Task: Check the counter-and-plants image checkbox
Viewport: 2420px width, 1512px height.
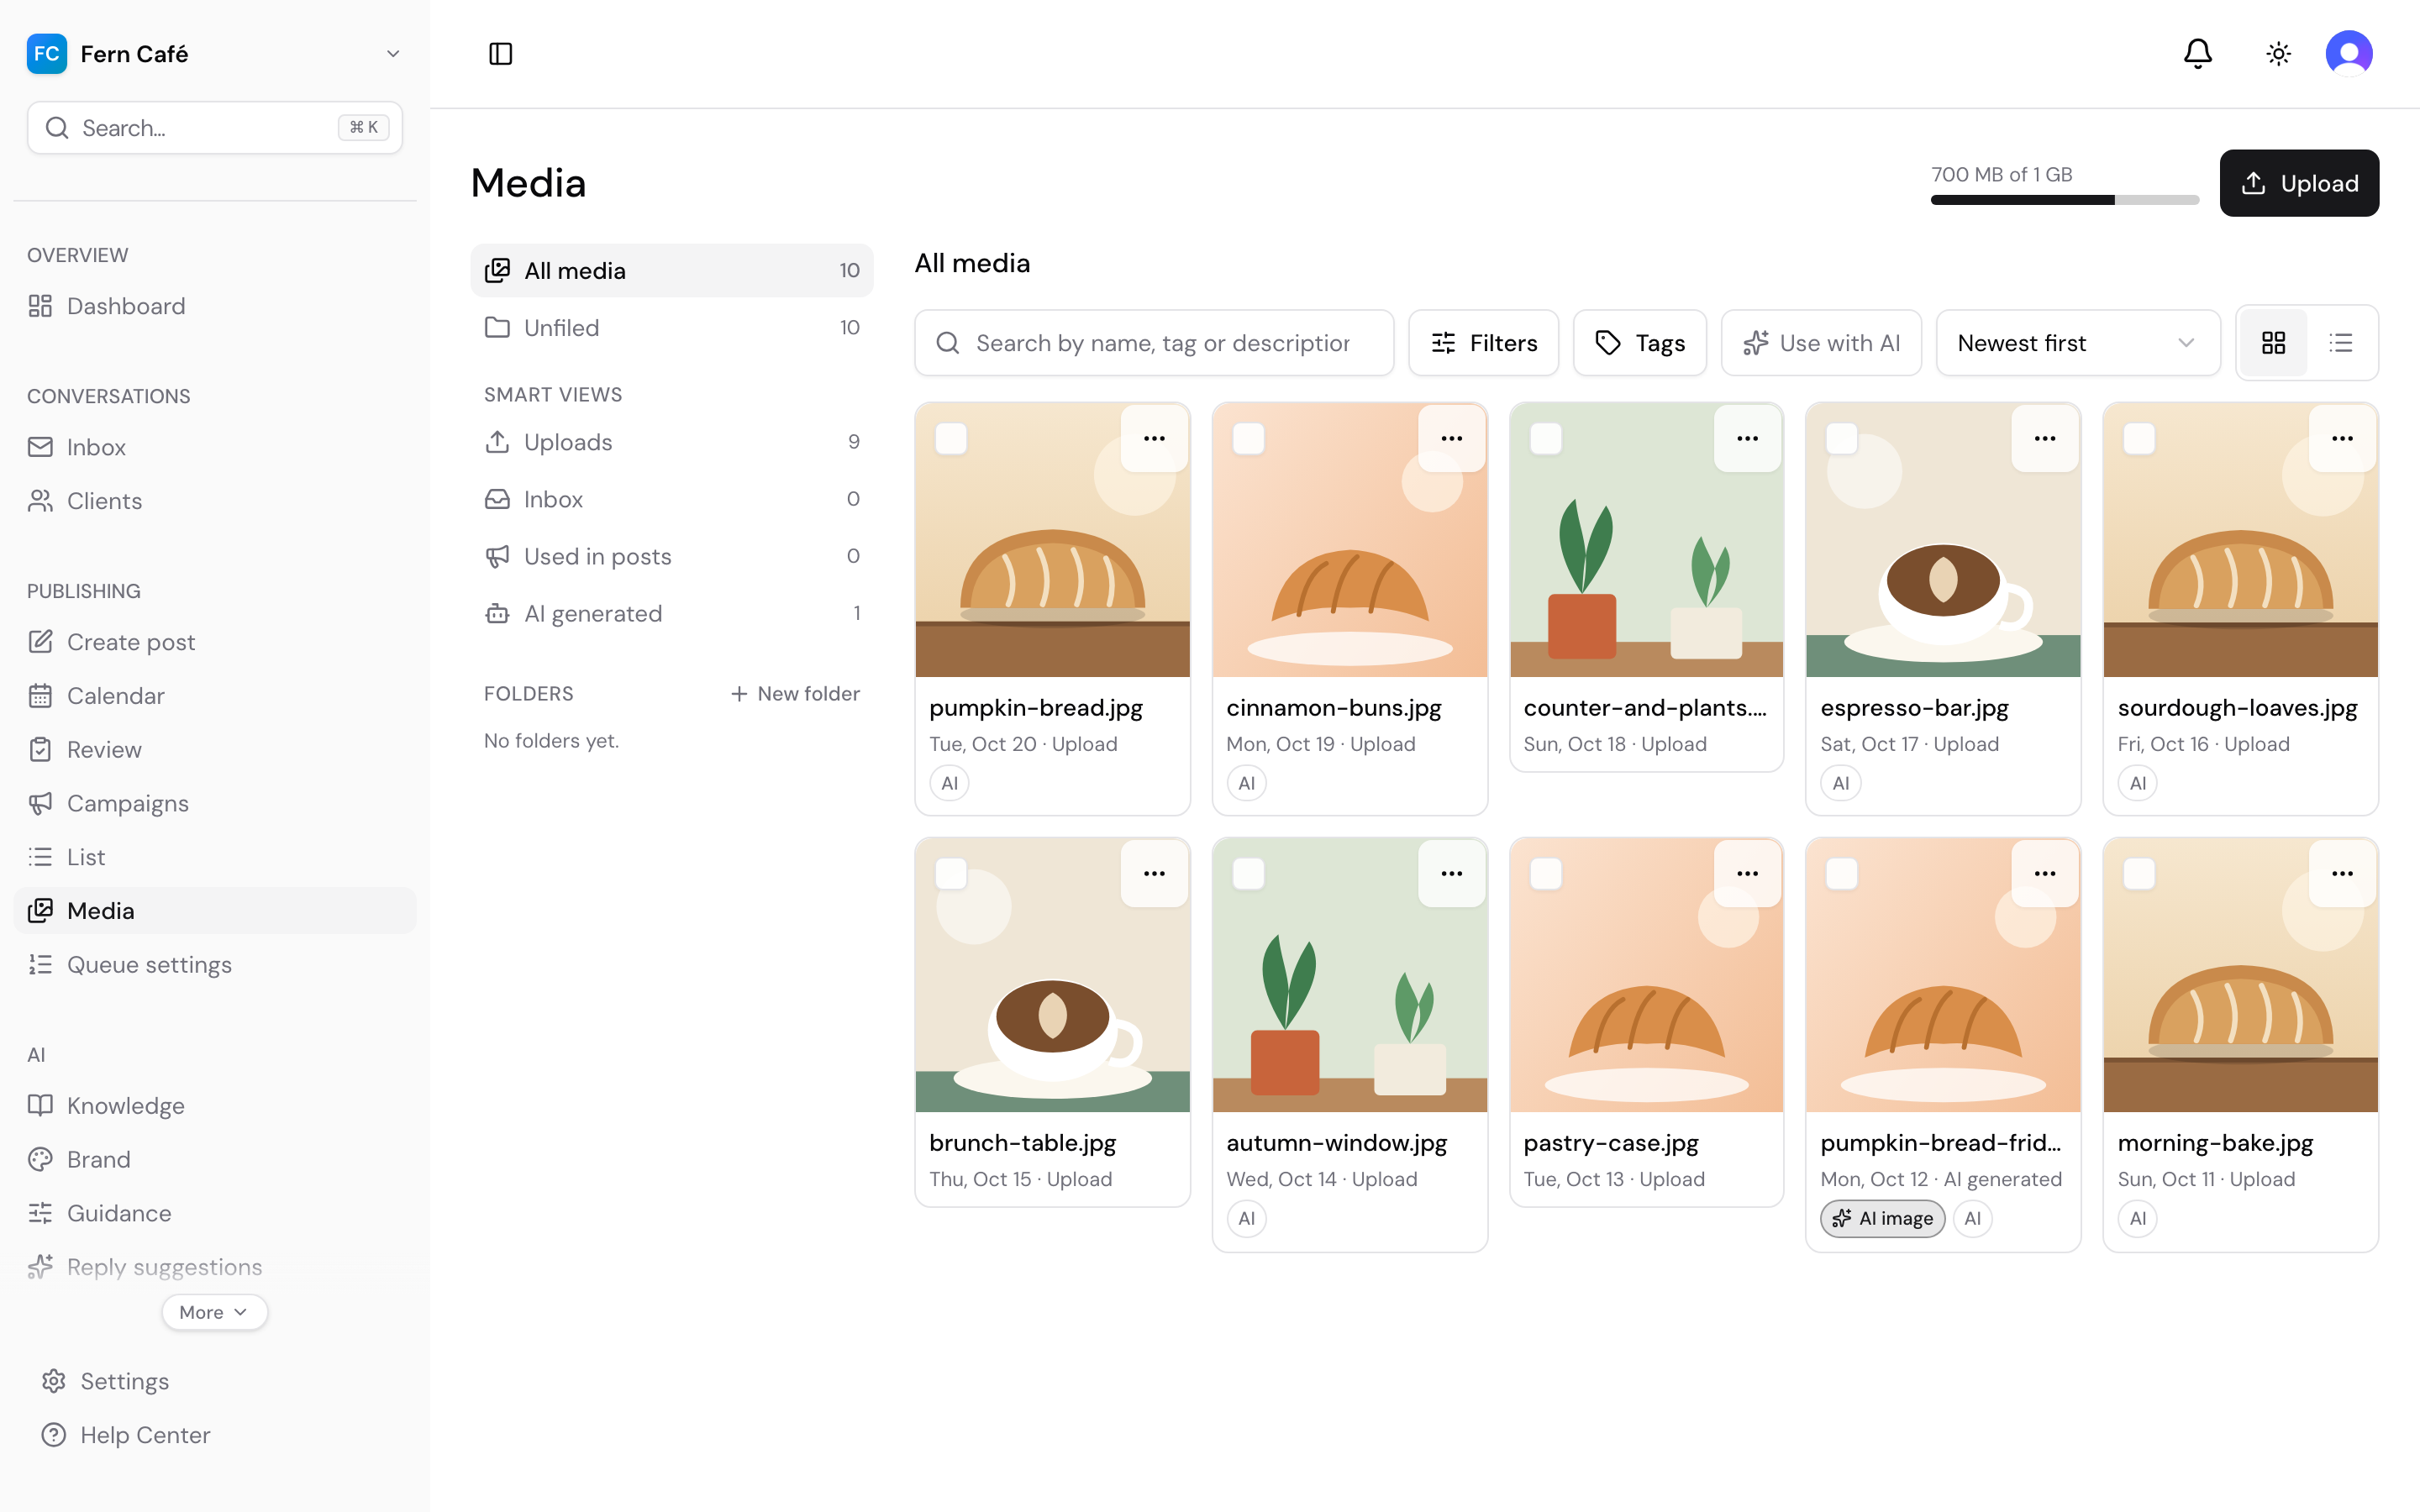Action: pos(1545,439)
